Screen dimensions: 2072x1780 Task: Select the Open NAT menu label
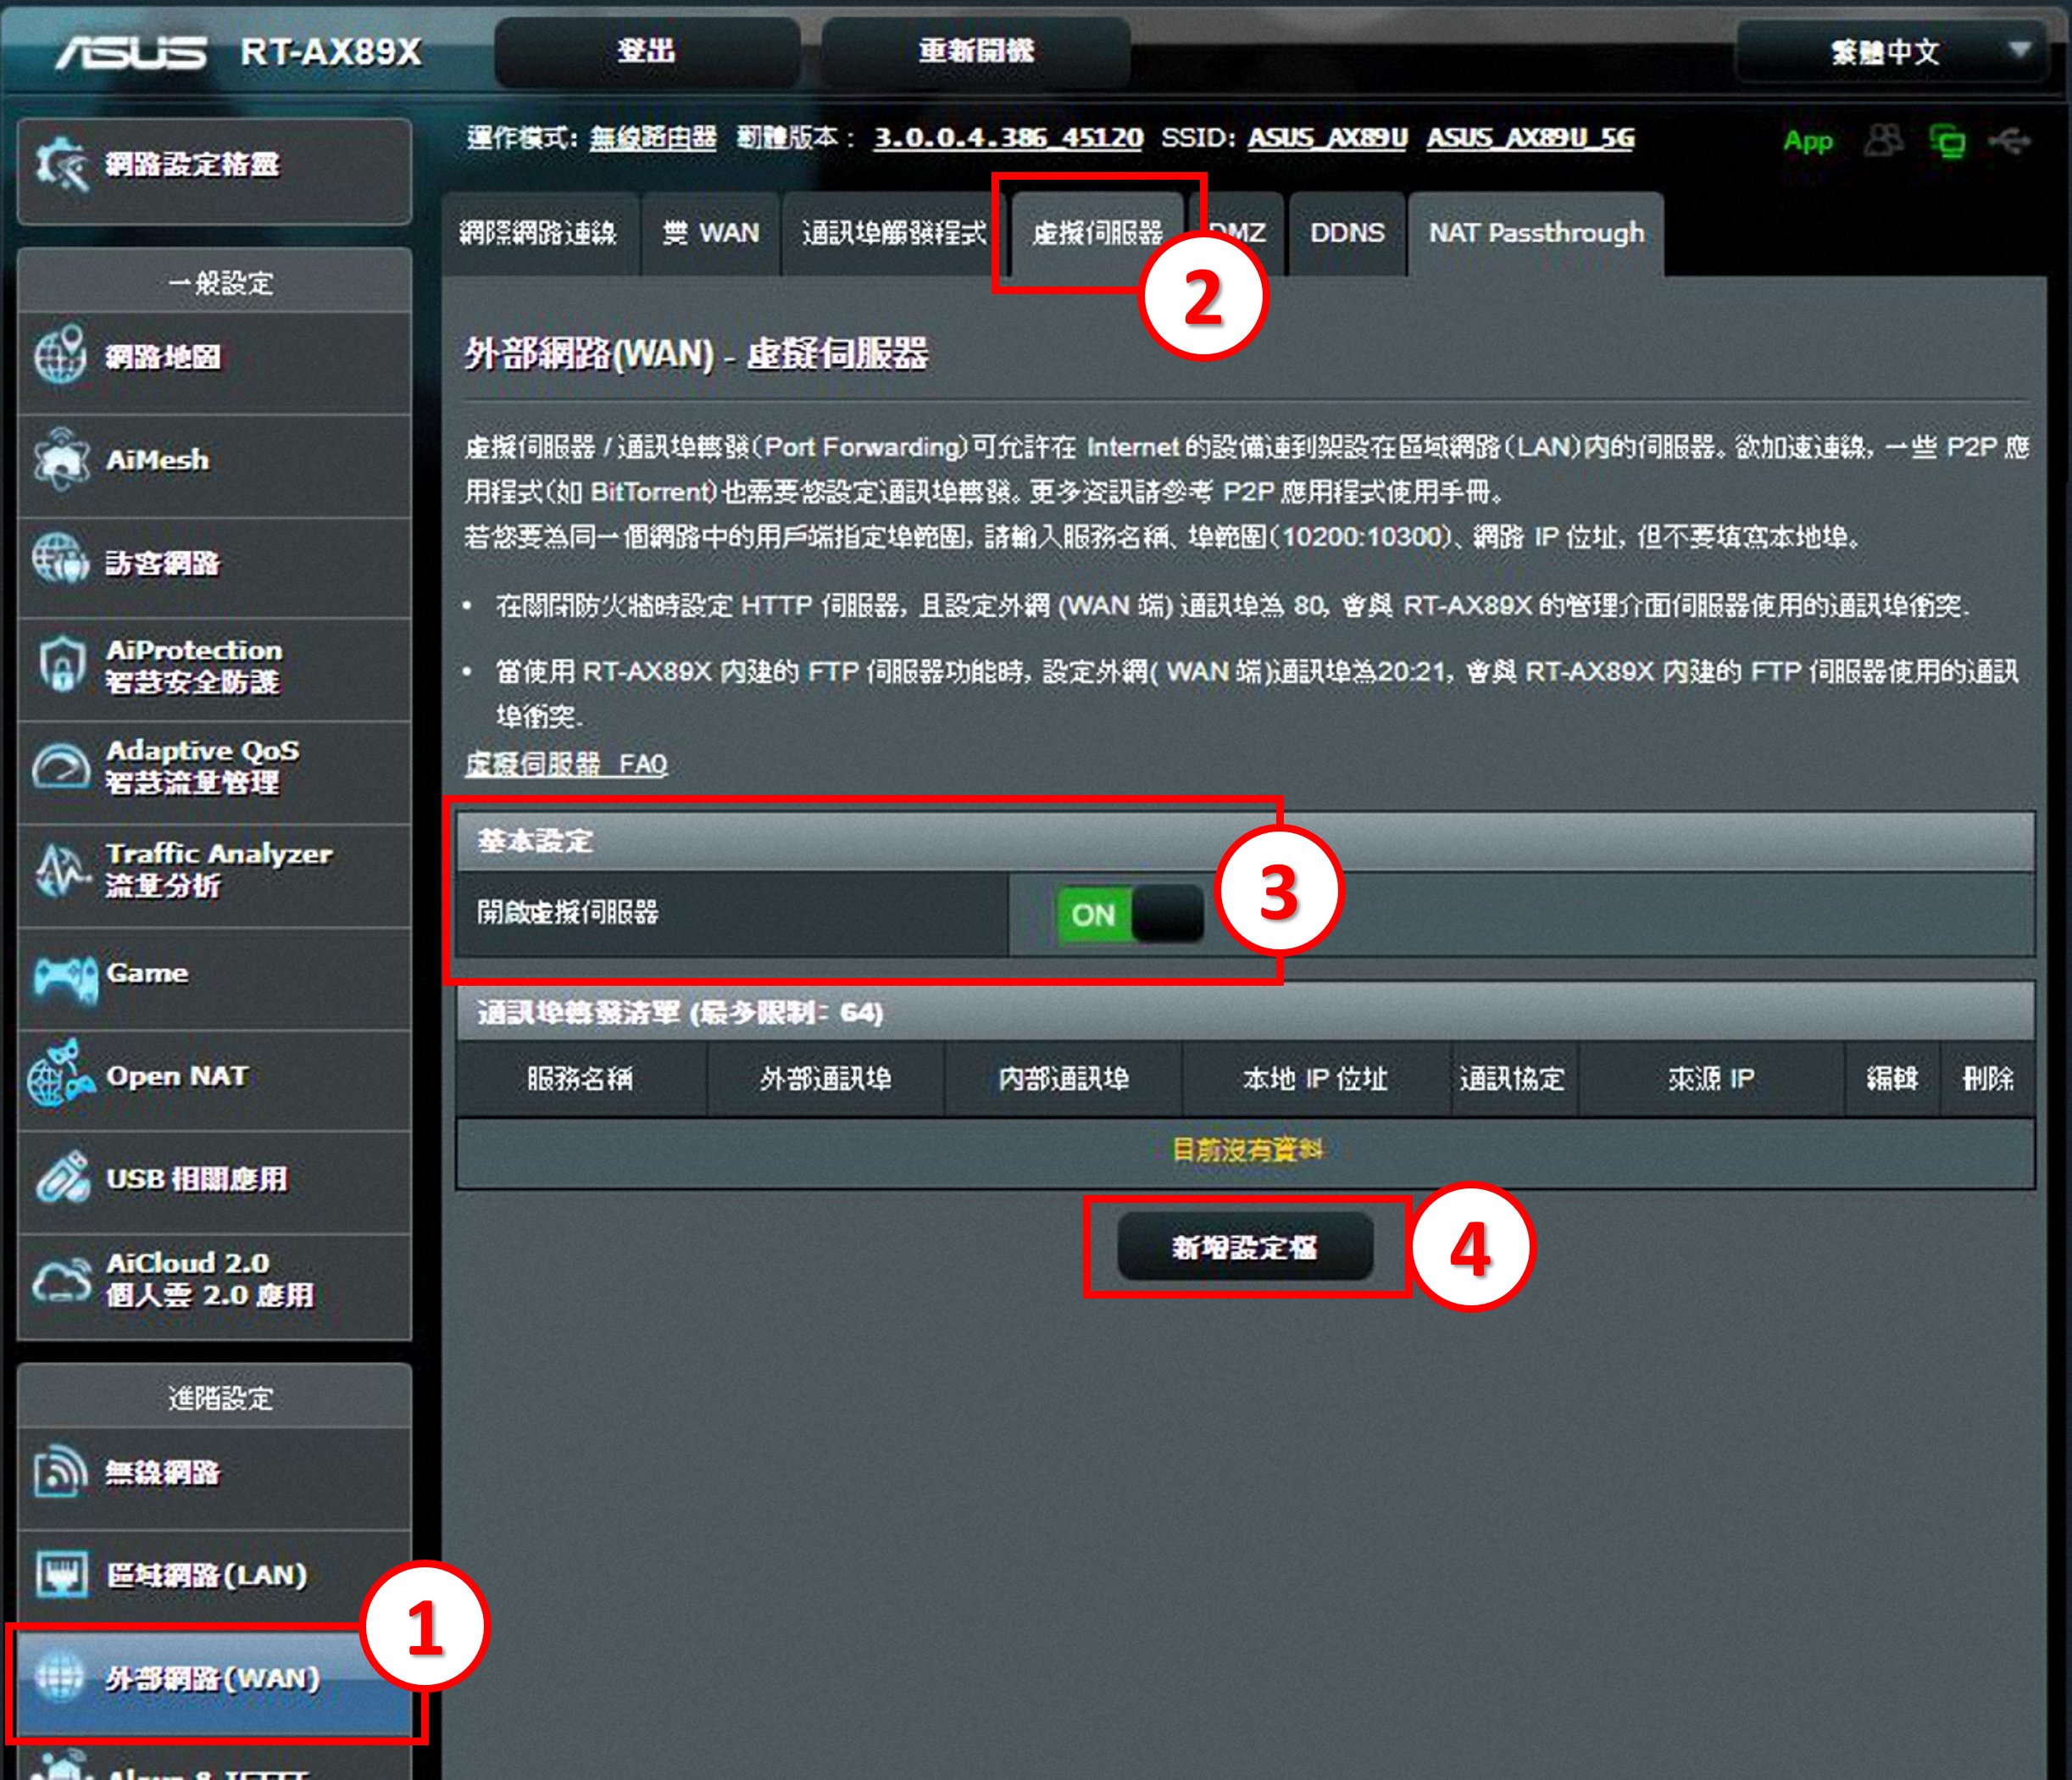click(x=177, y=1076)
